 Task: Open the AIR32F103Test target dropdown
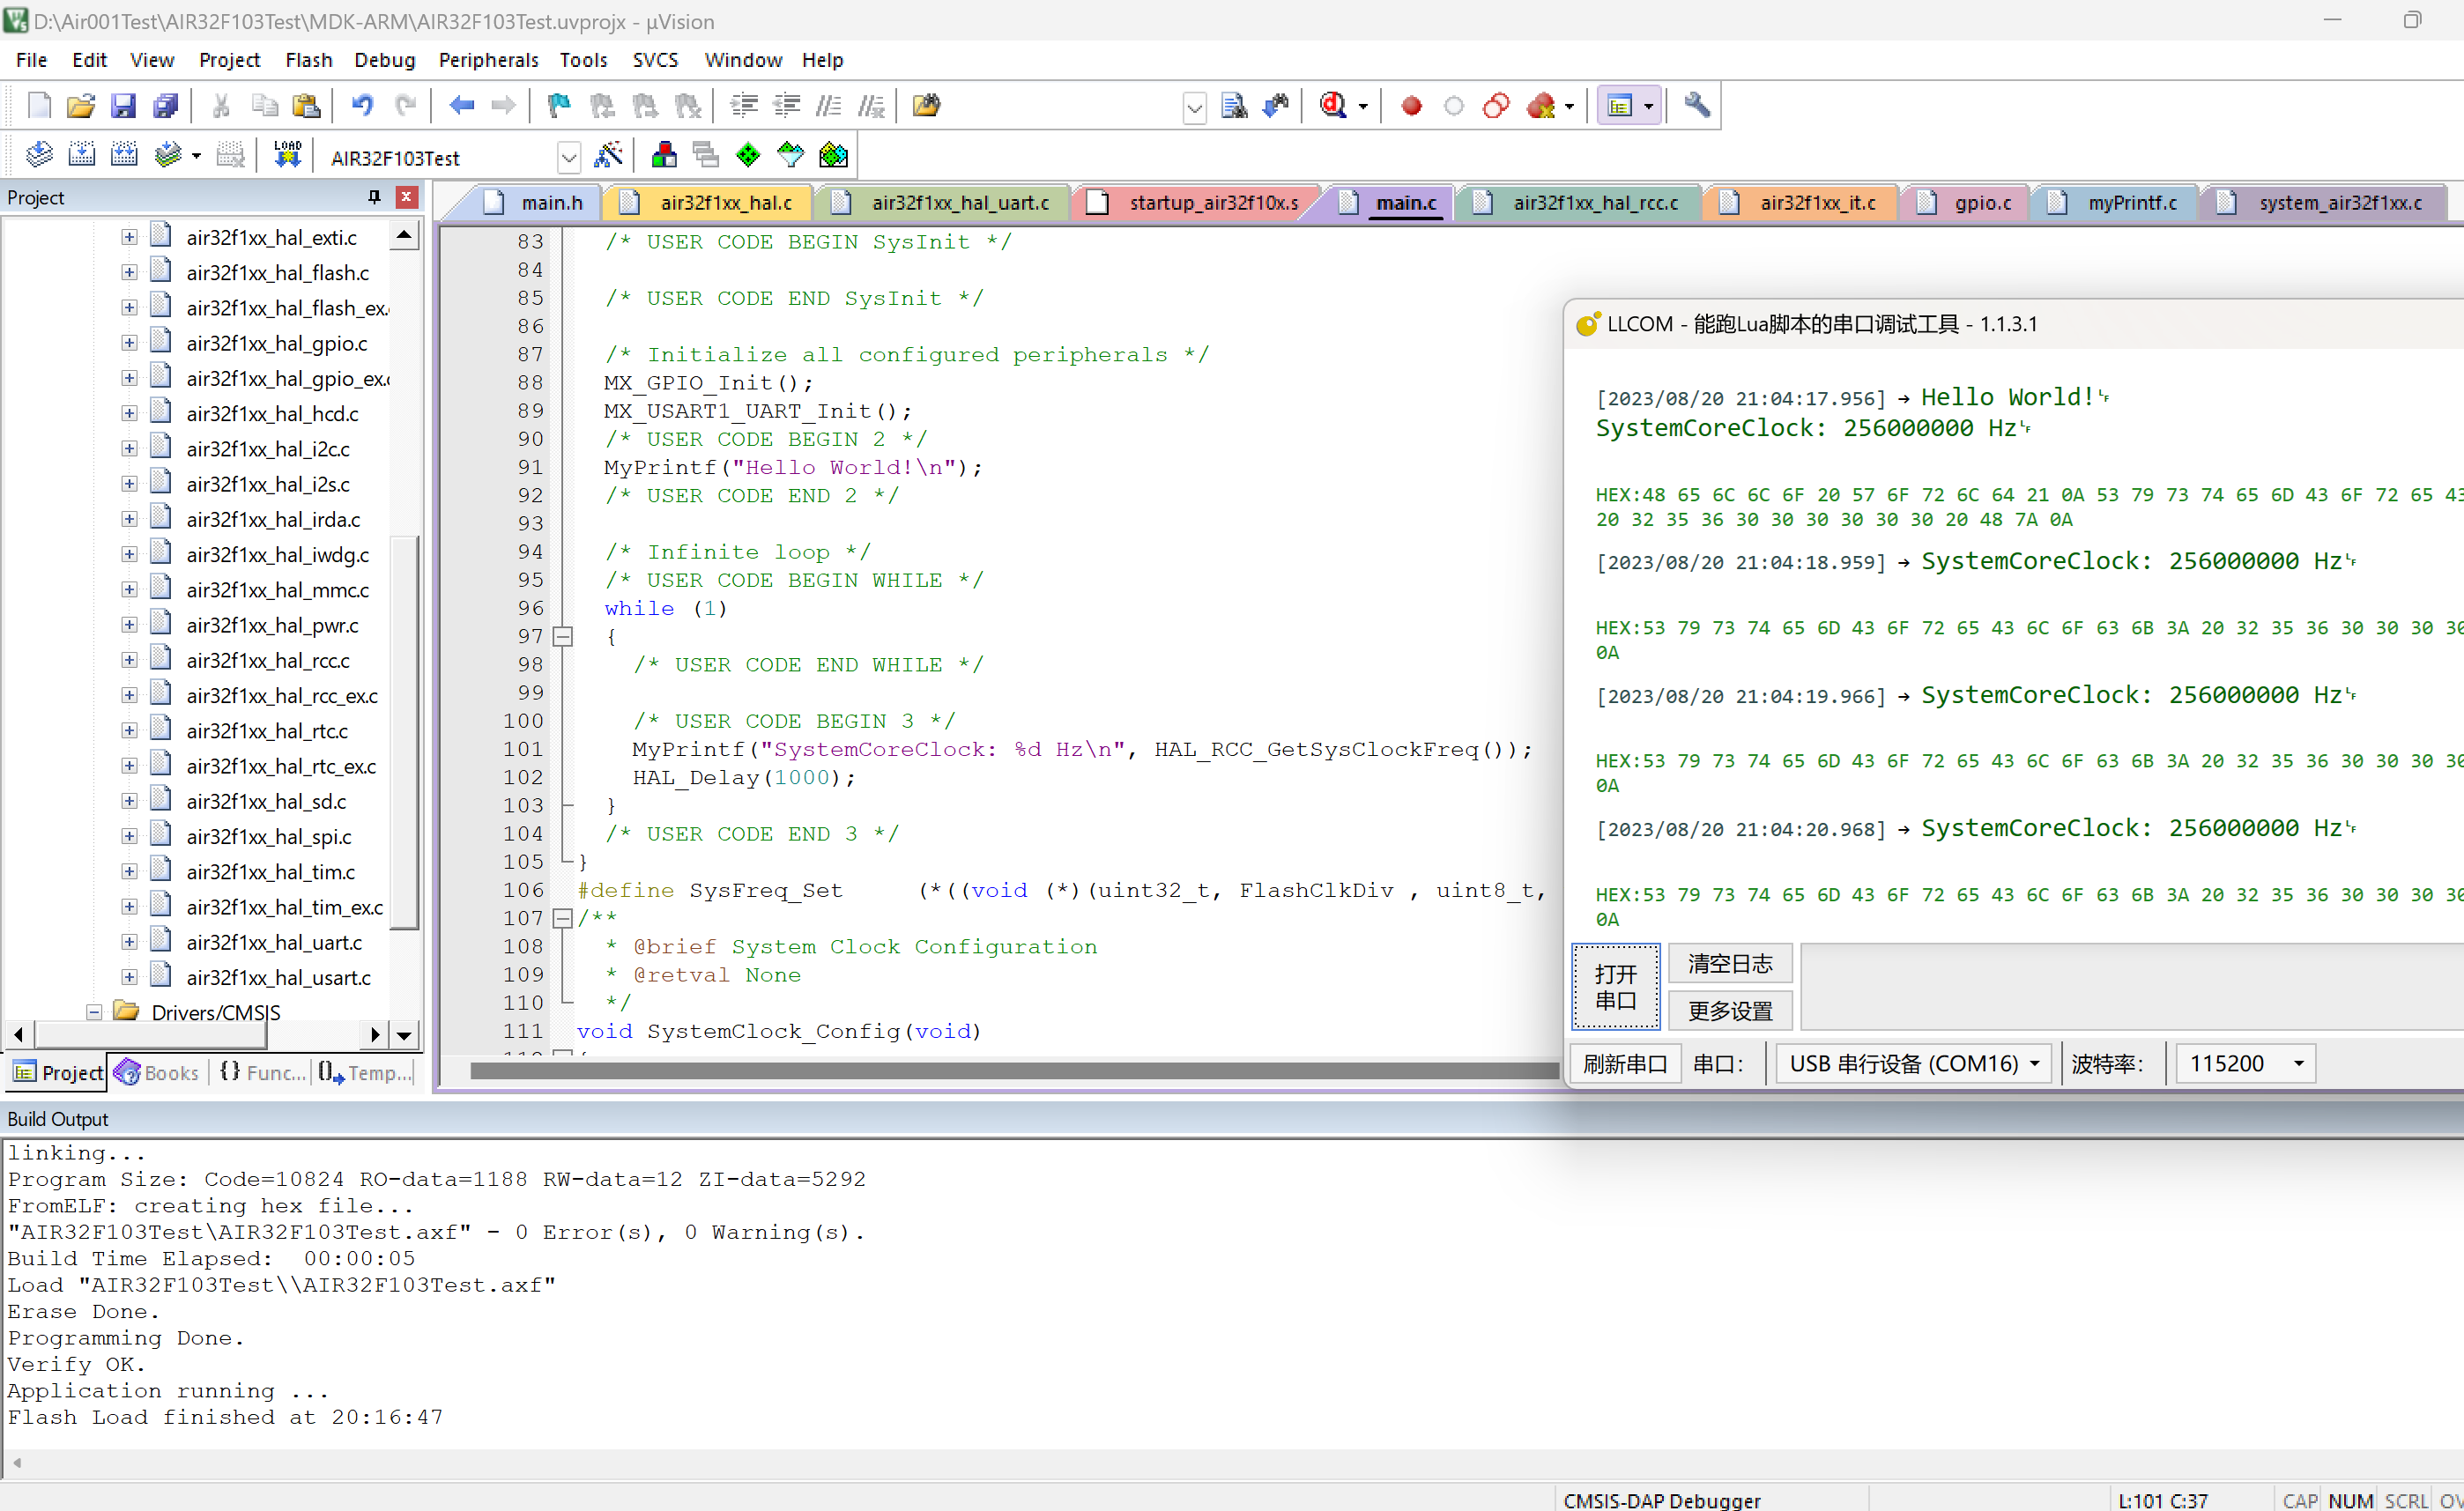tap(568, 157)
